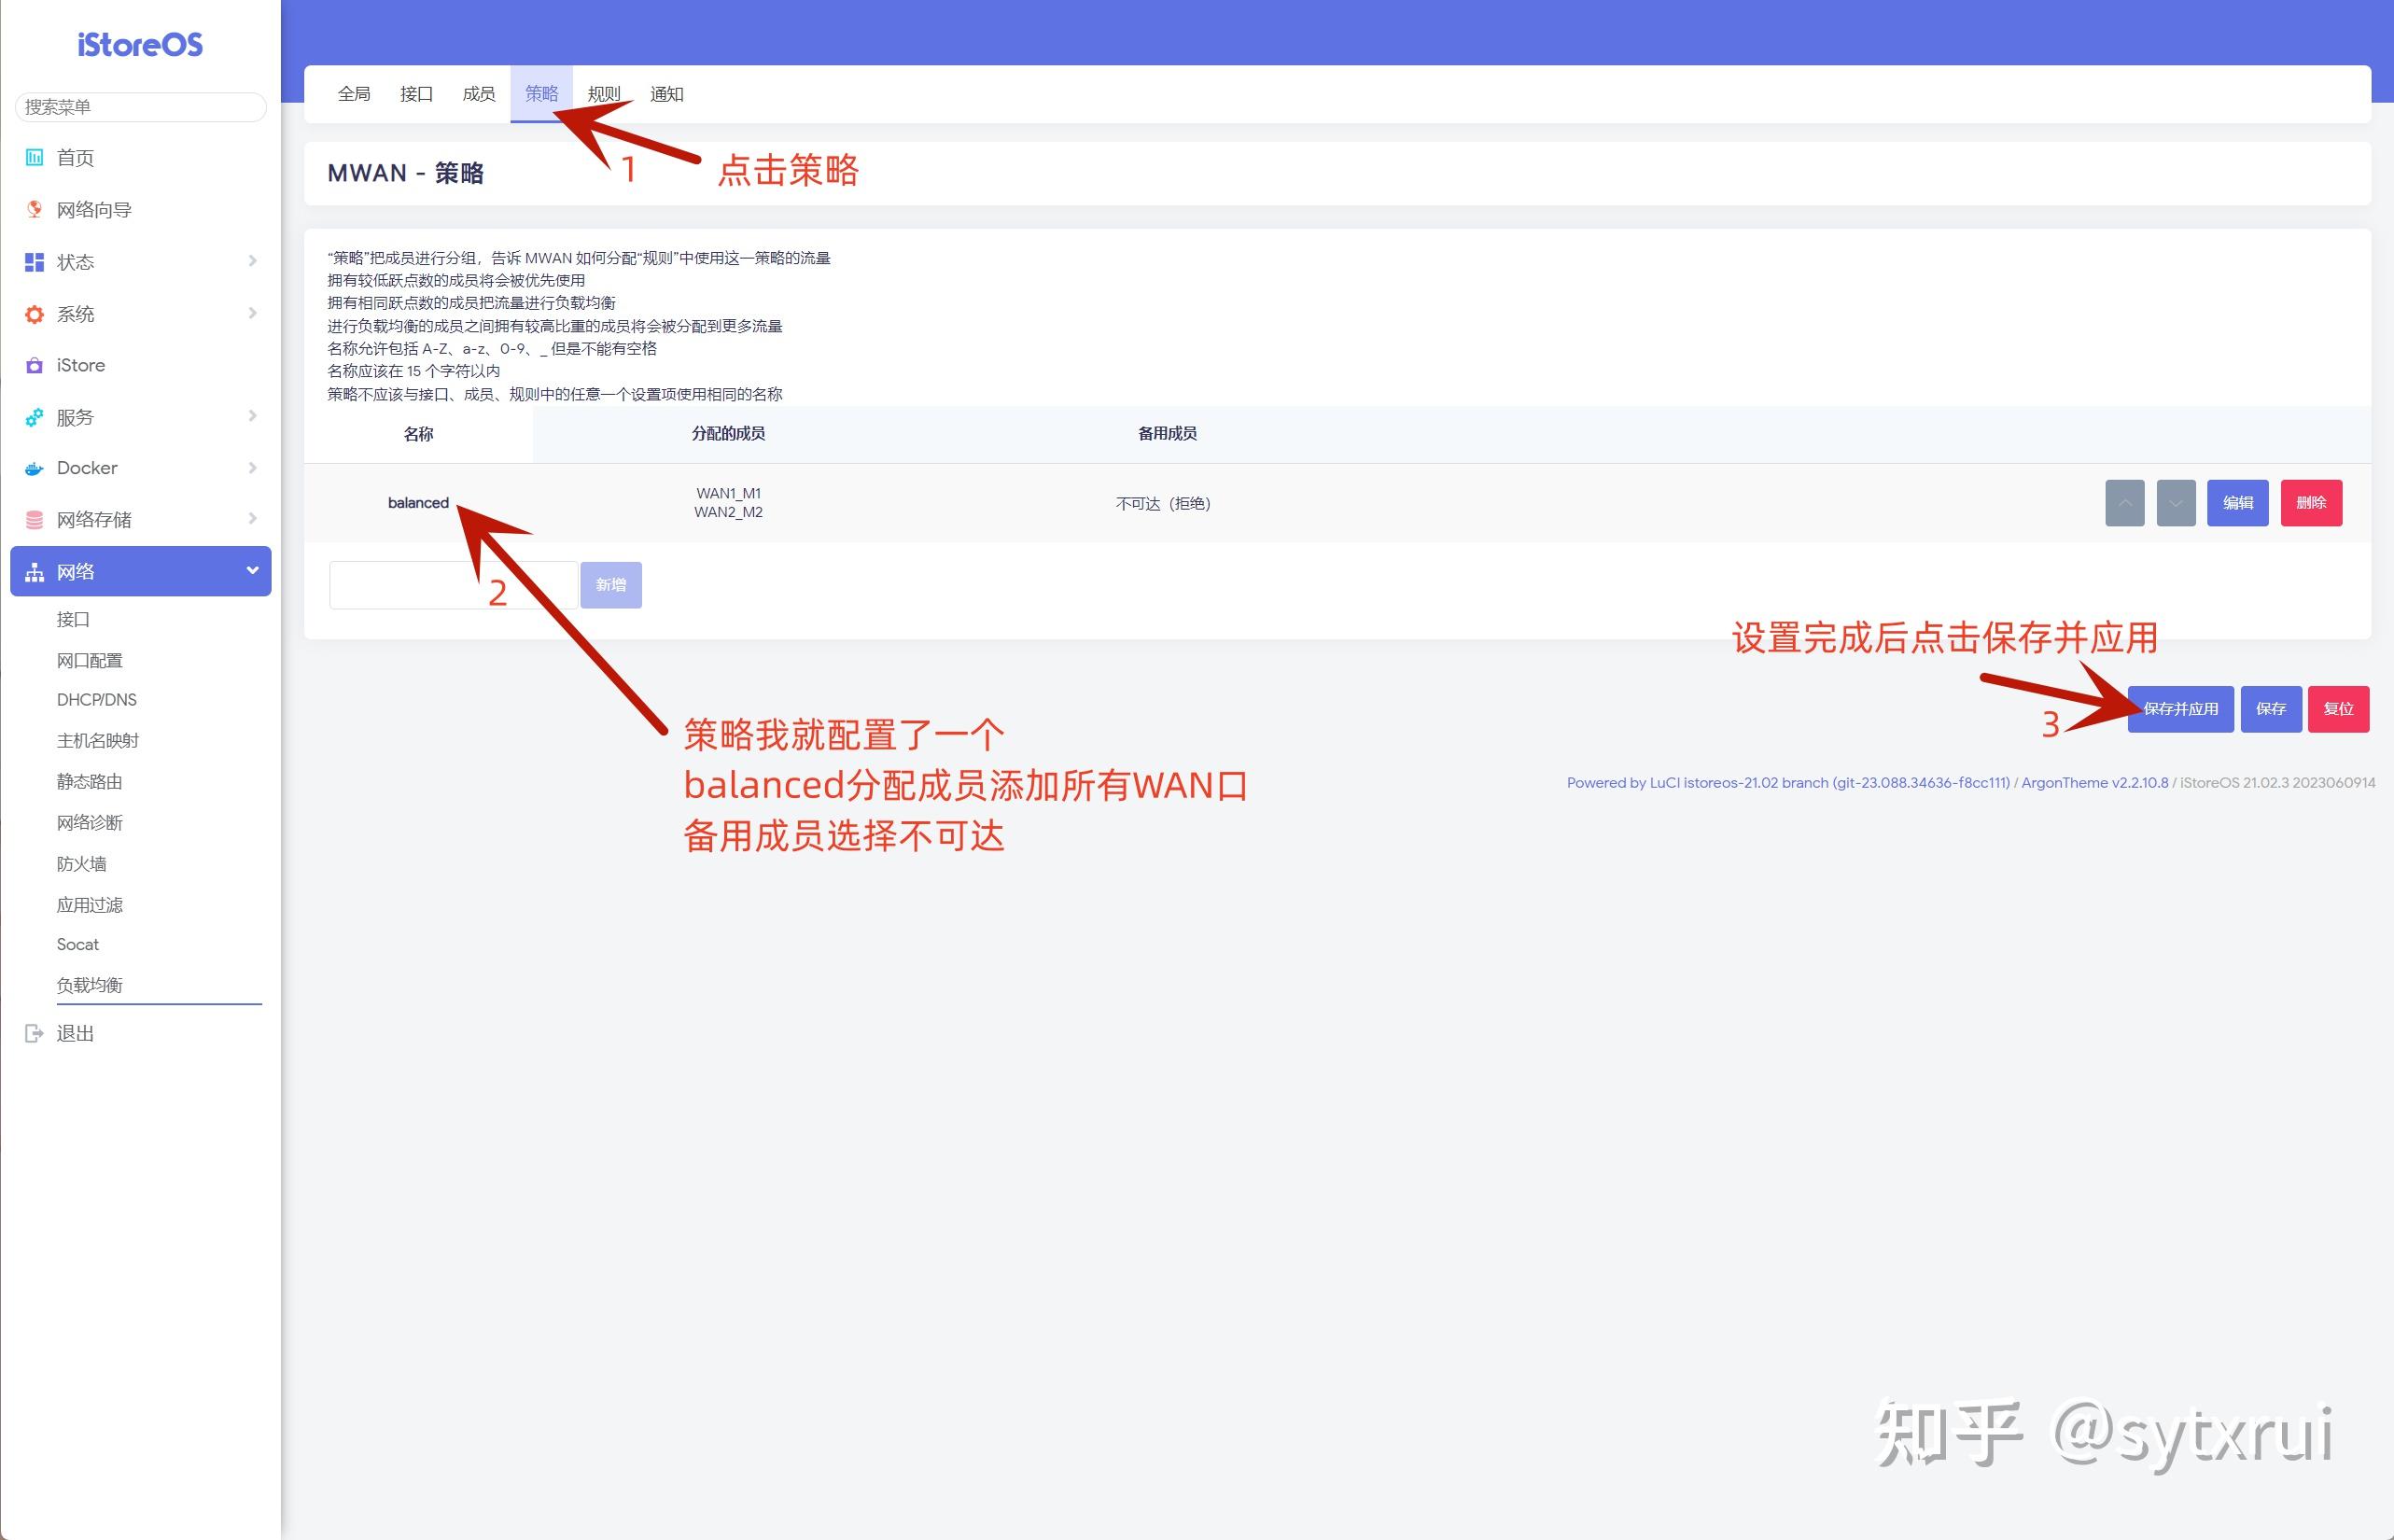This screenshot has height=1540, width=2394.
Task: Switch to the 成员 members tab
Action: [x=478, y=94]
